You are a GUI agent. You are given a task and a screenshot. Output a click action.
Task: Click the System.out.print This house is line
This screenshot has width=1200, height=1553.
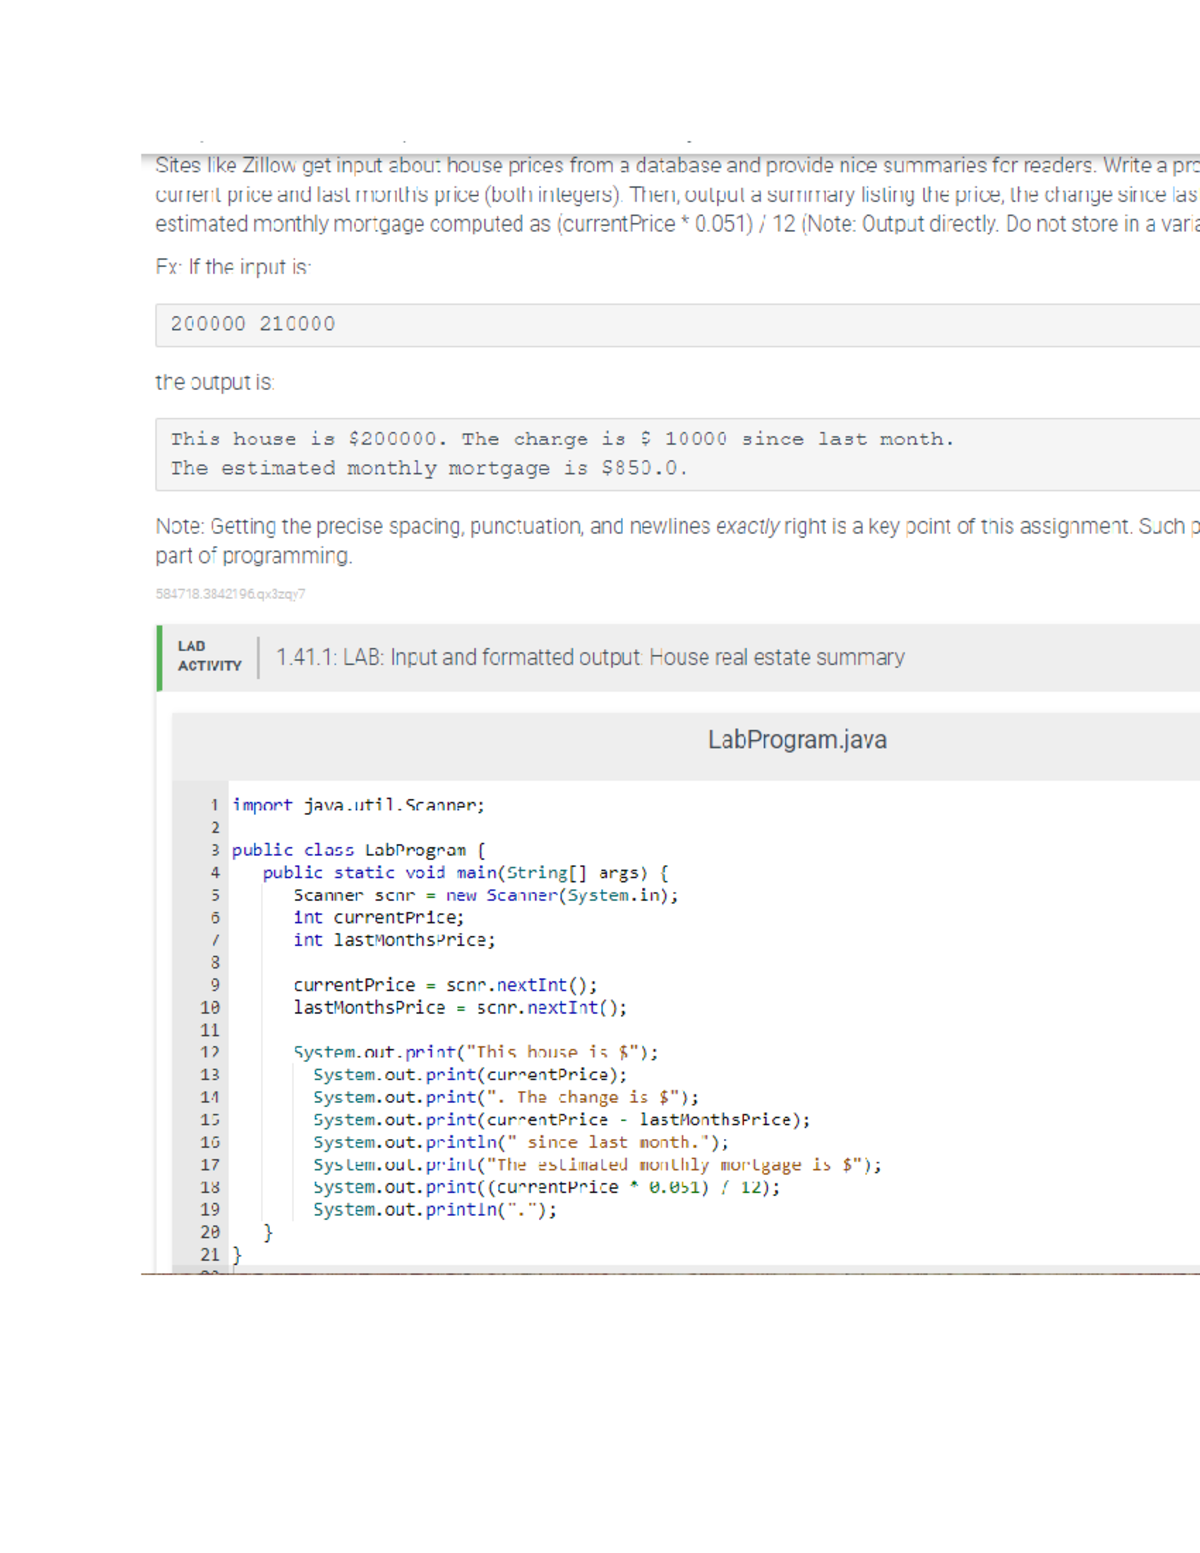[475, 1052]
